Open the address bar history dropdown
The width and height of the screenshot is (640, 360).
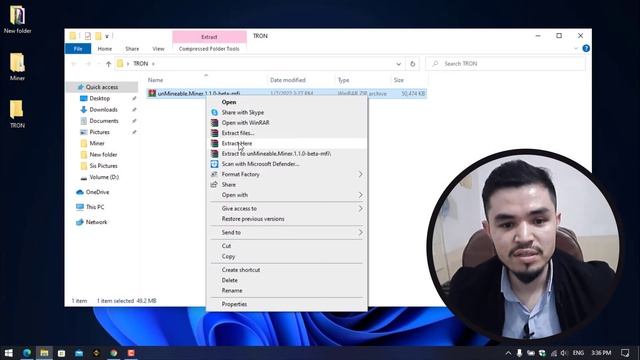[x=398, y=64]
